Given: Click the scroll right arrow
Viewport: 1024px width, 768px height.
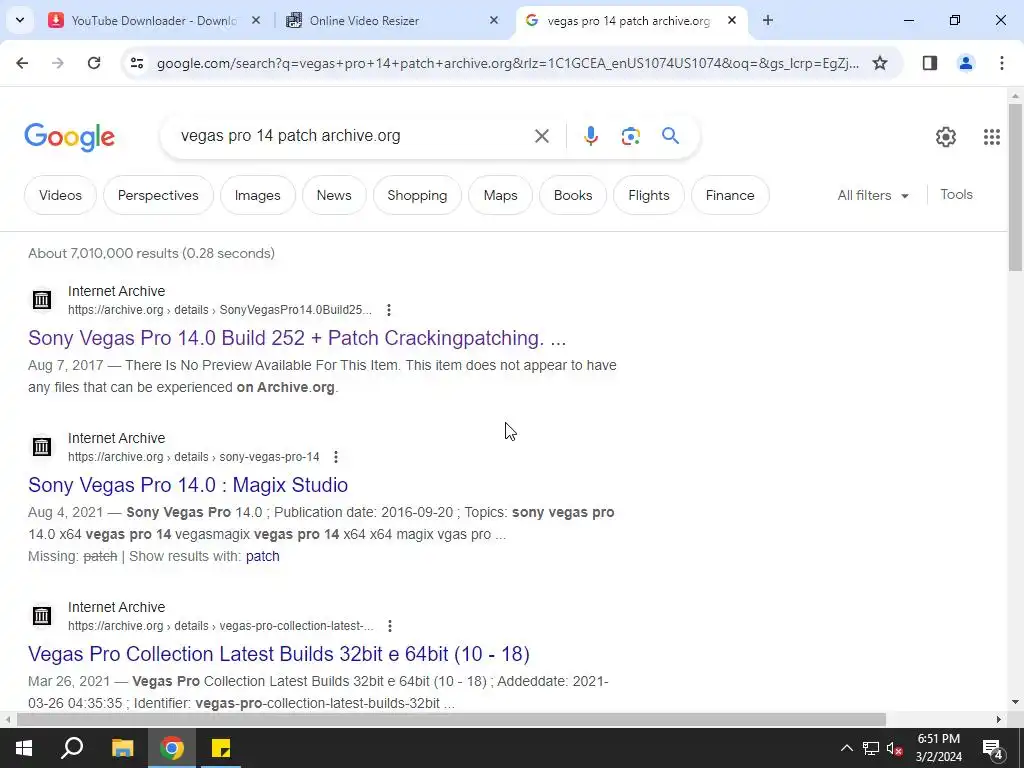Looking at the screenshot, I should tap(999, 720).
